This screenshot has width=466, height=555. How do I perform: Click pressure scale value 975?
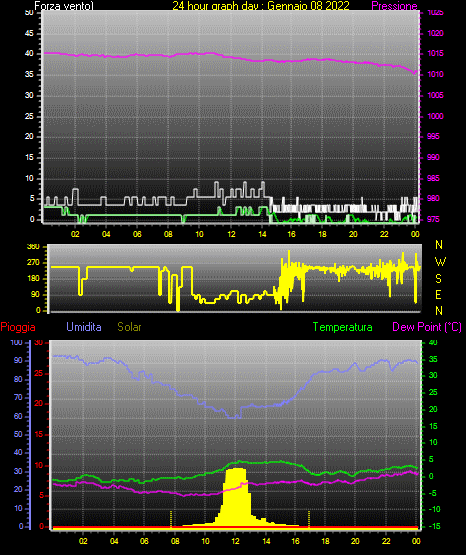tap(433, 219)
